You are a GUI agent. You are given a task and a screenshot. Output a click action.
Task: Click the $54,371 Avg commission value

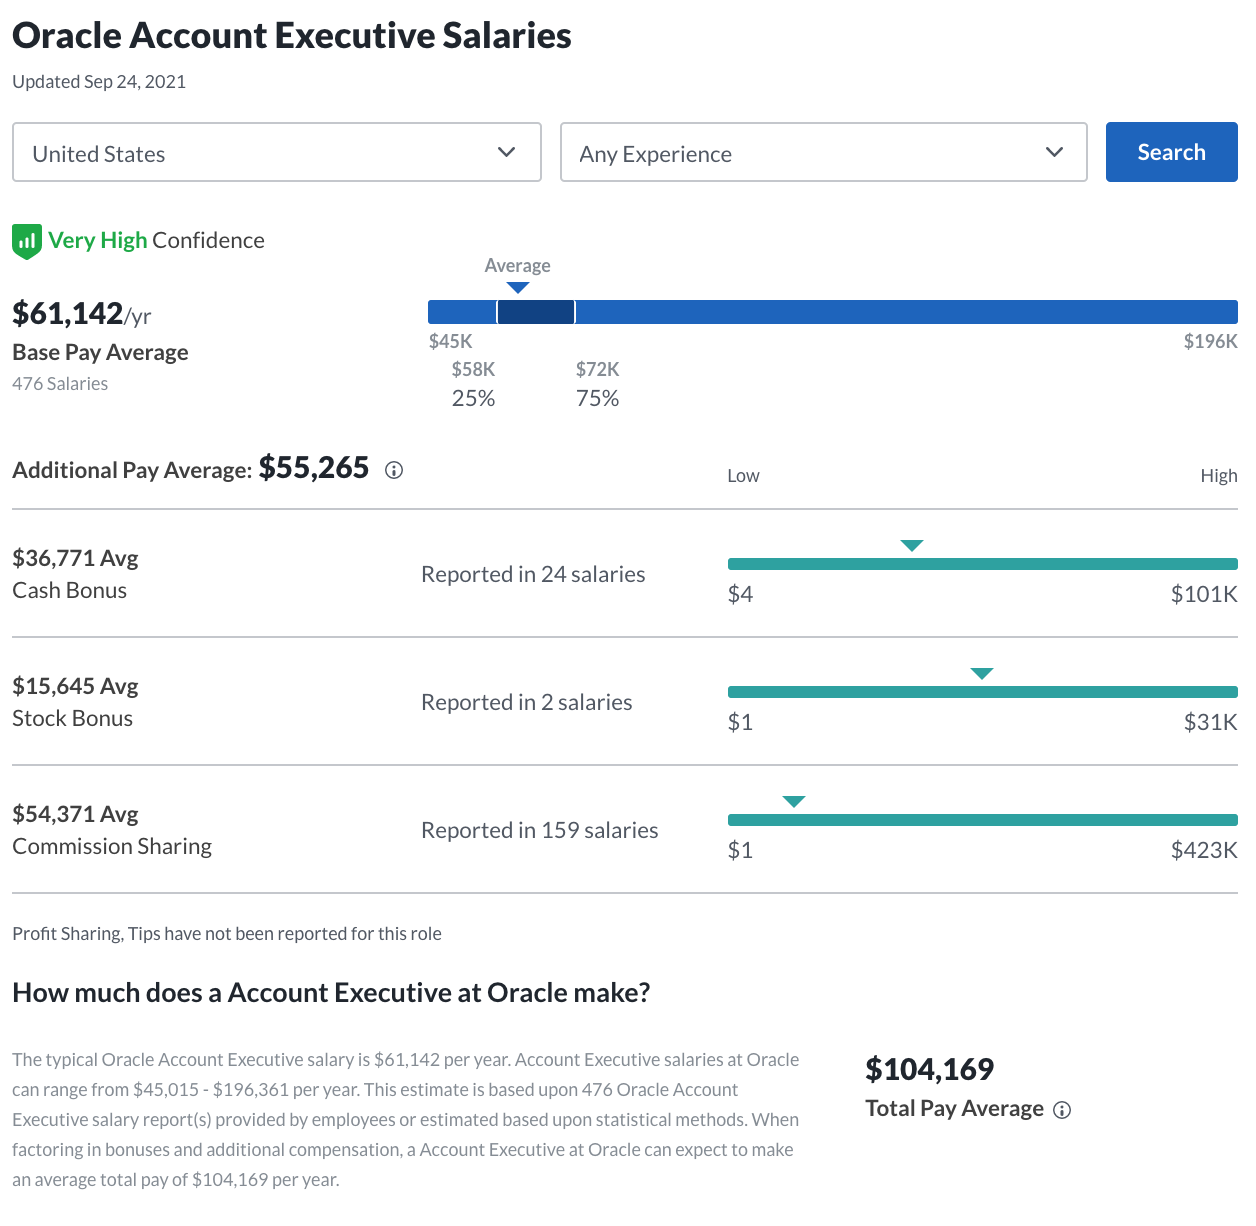[x=75, y=814]
